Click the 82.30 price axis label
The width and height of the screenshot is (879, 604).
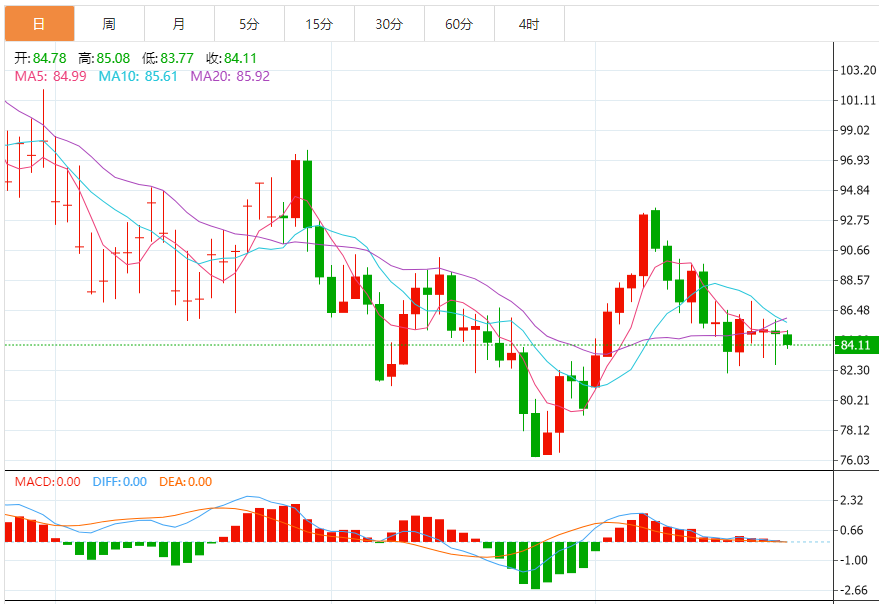pos(855,370)
